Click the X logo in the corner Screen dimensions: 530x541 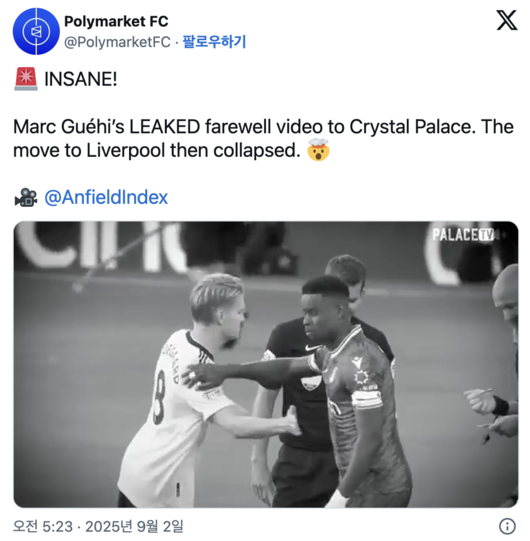pos(507,20)
